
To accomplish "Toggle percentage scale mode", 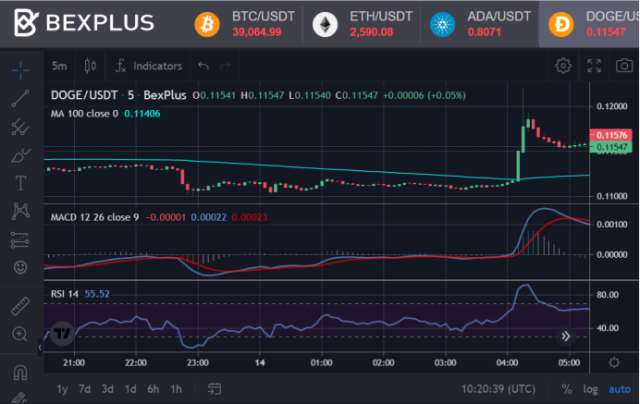I will [x=566, y=389].
